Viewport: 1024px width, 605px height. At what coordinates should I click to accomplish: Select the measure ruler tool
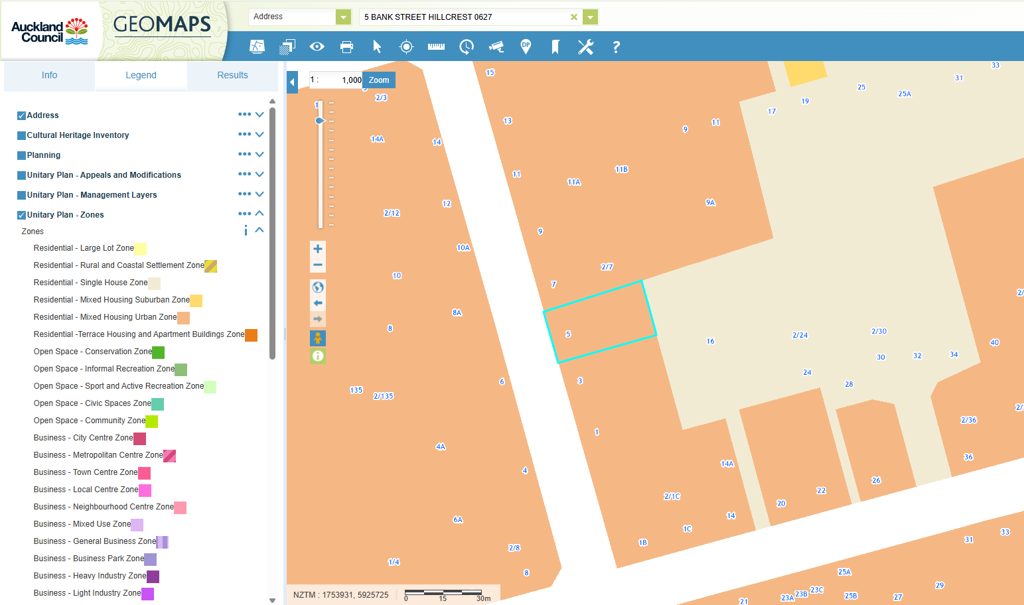(x=436, y=47)
